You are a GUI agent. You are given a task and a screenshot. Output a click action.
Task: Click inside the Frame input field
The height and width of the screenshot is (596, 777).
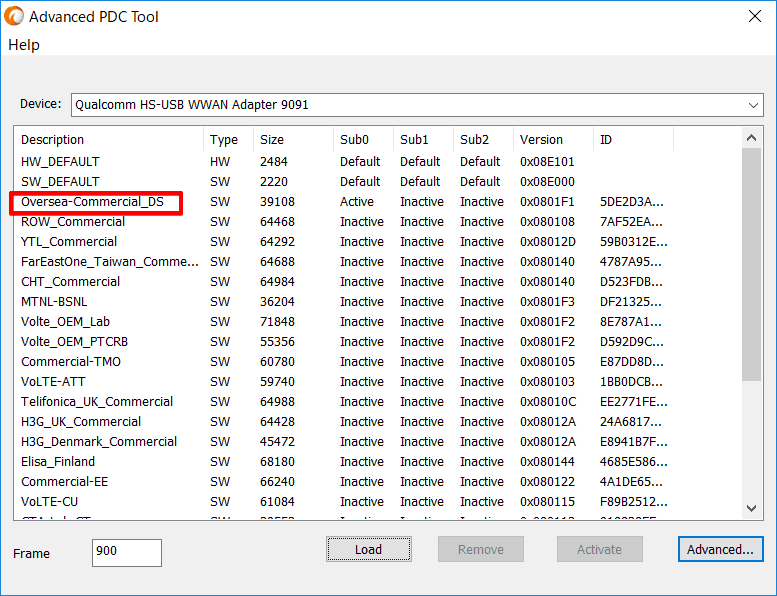(126, 553)
